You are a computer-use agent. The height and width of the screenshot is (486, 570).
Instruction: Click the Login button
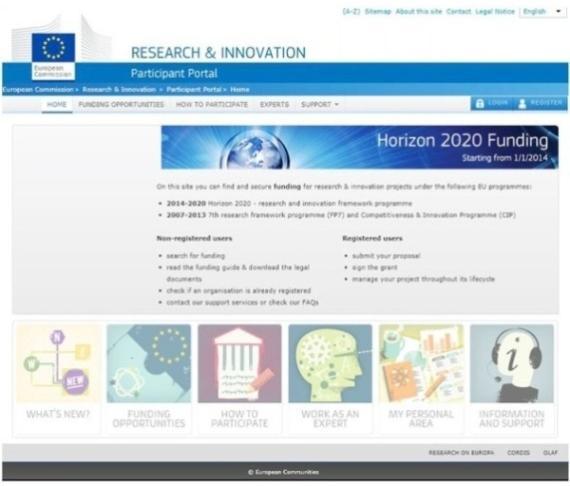click(x=492, y=104)
